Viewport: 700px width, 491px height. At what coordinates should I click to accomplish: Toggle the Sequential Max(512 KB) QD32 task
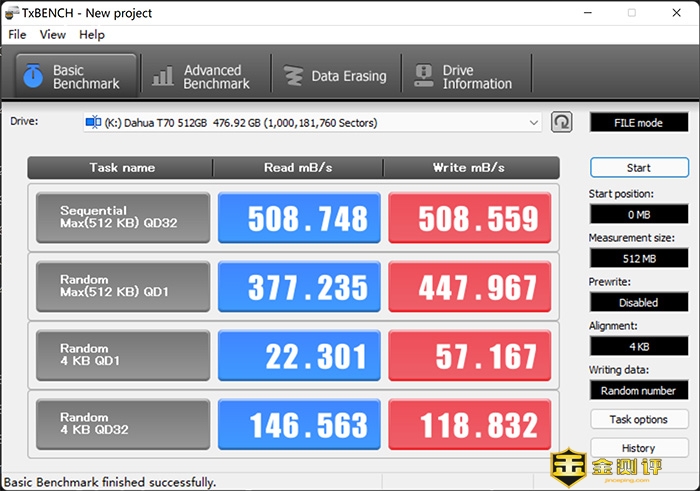[x=123, y=217]
